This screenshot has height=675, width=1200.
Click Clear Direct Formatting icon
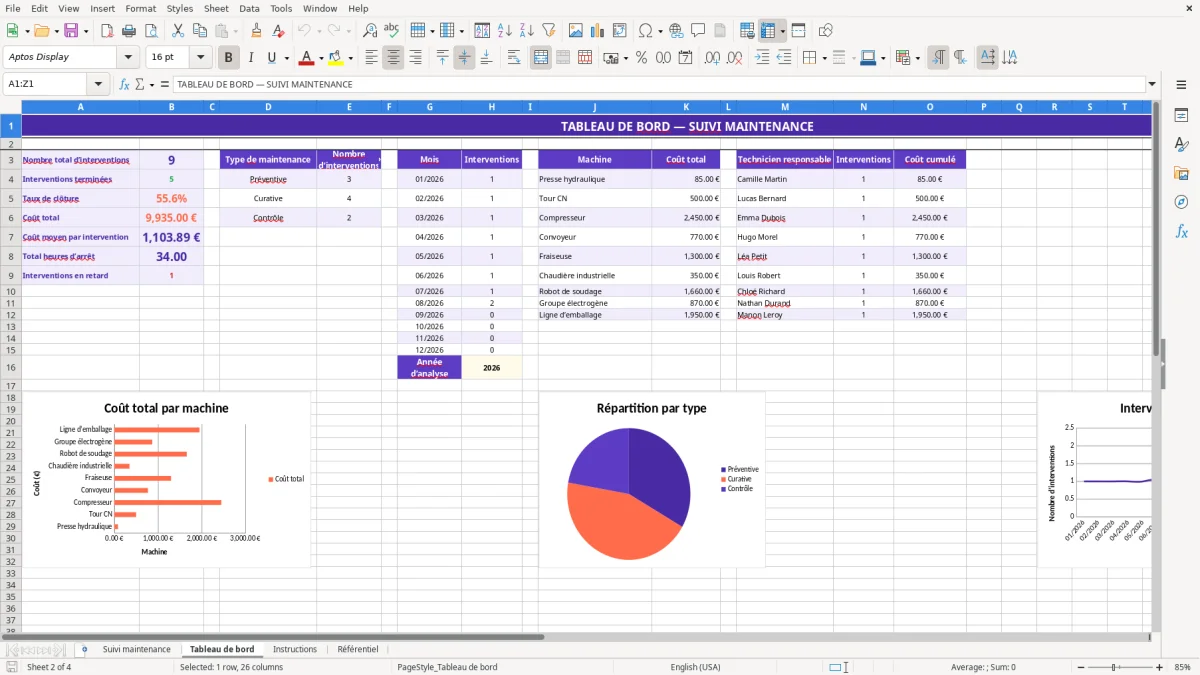point(277,31)
